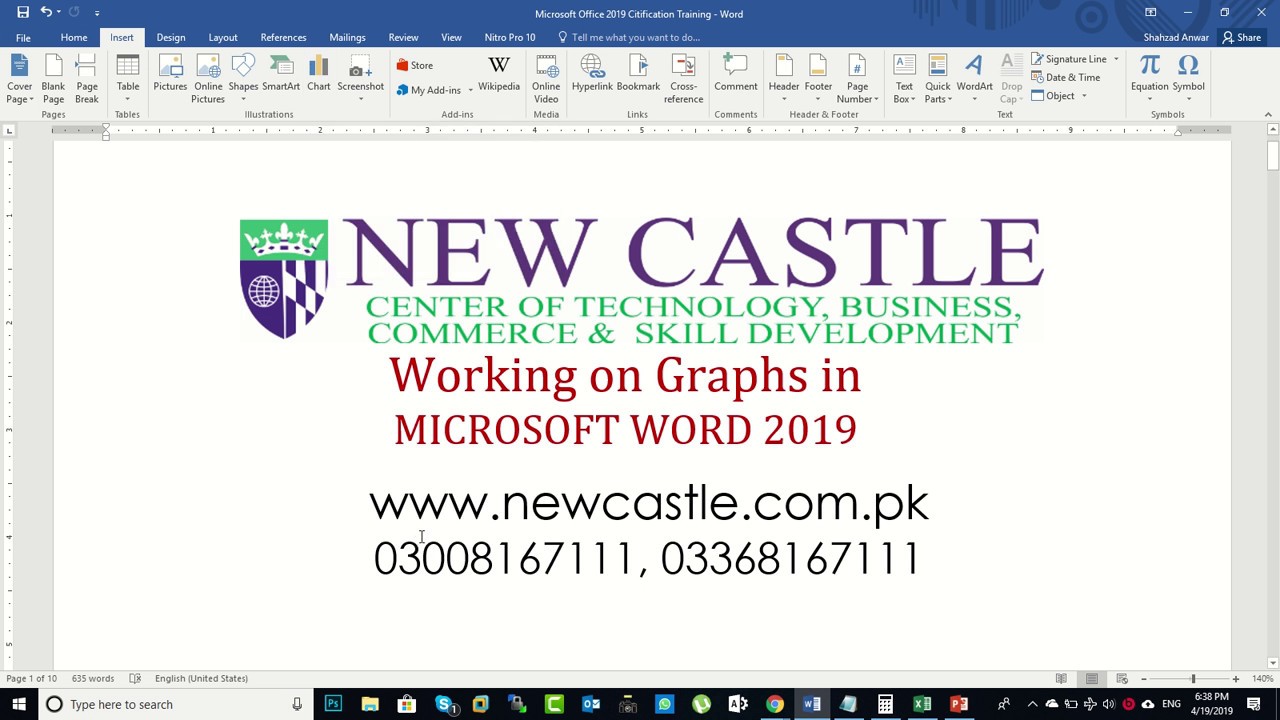The width and height of the screenshot is (1280, 720).
Task: Open Photoshop from the taskbar
Action: [x=333, y=704]
